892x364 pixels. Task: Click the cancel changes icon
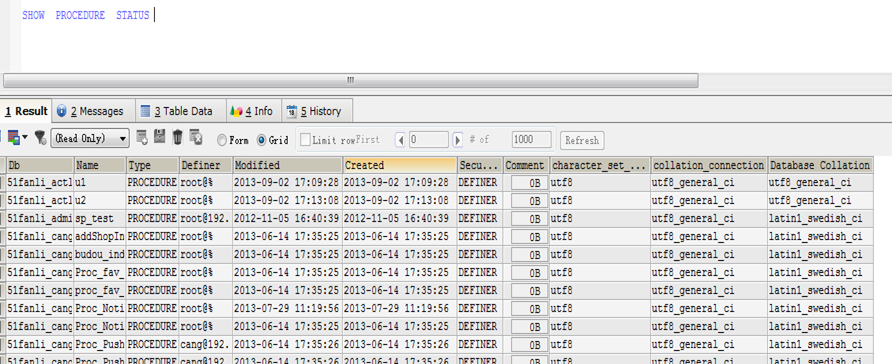pyautogui.click(x=196, y=136)
